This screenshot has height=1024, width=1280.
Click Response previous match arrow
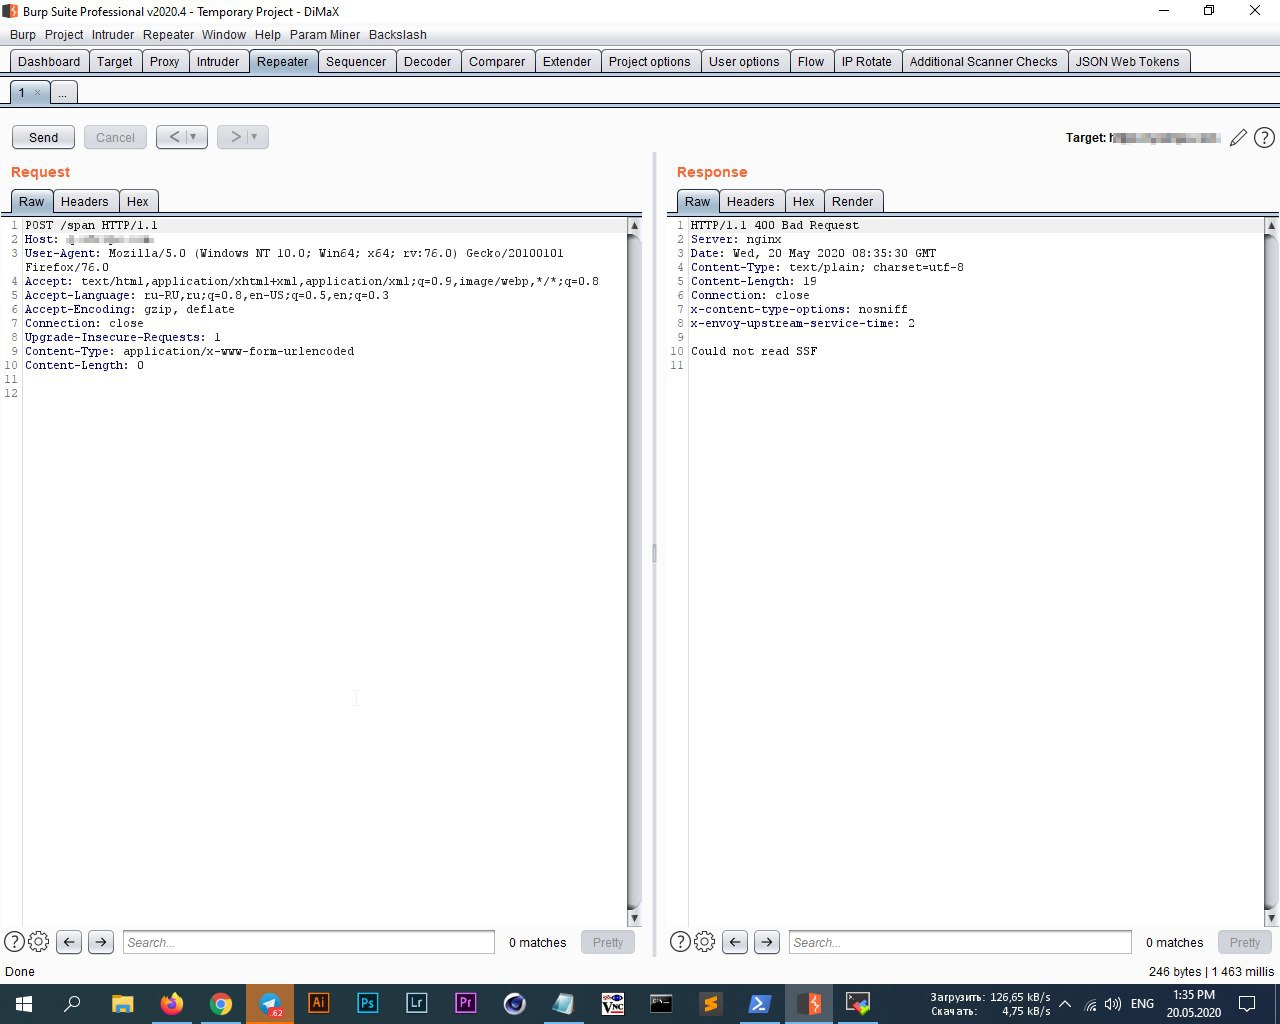click(735, 942)
